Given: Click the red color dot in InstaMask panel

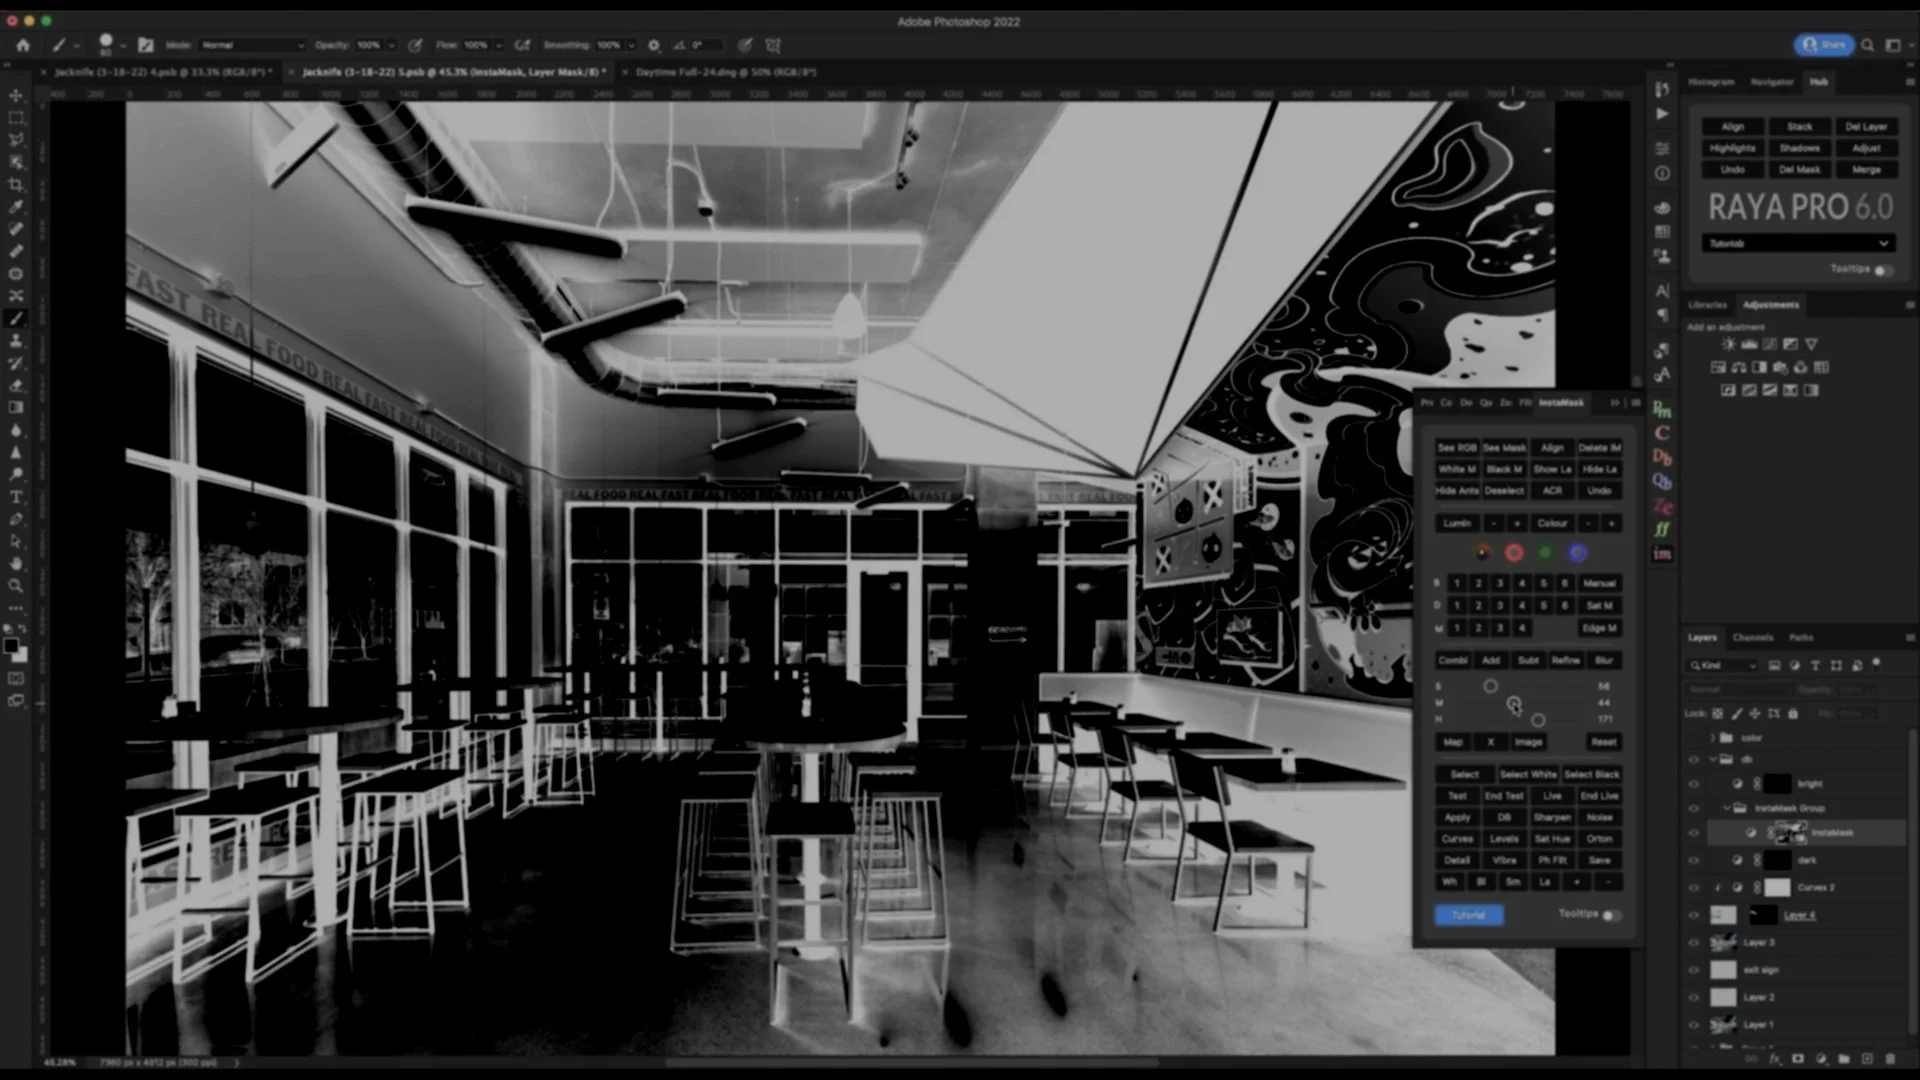Looking at the screenshot, I should pos(1513,552).
